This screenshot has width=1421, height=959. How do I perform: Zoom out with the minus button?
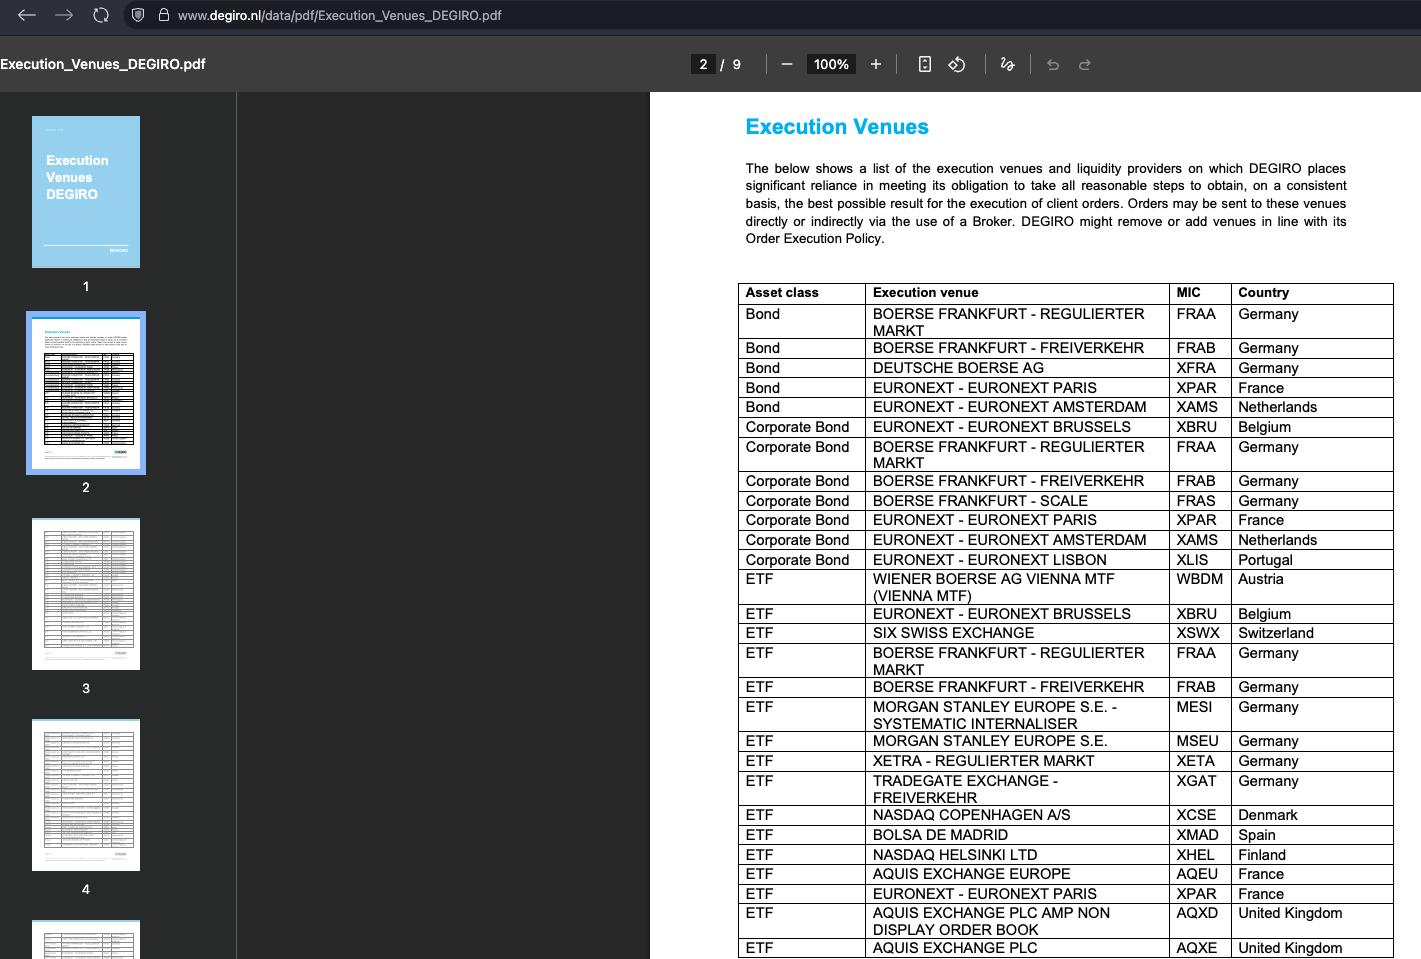(787, 64)
